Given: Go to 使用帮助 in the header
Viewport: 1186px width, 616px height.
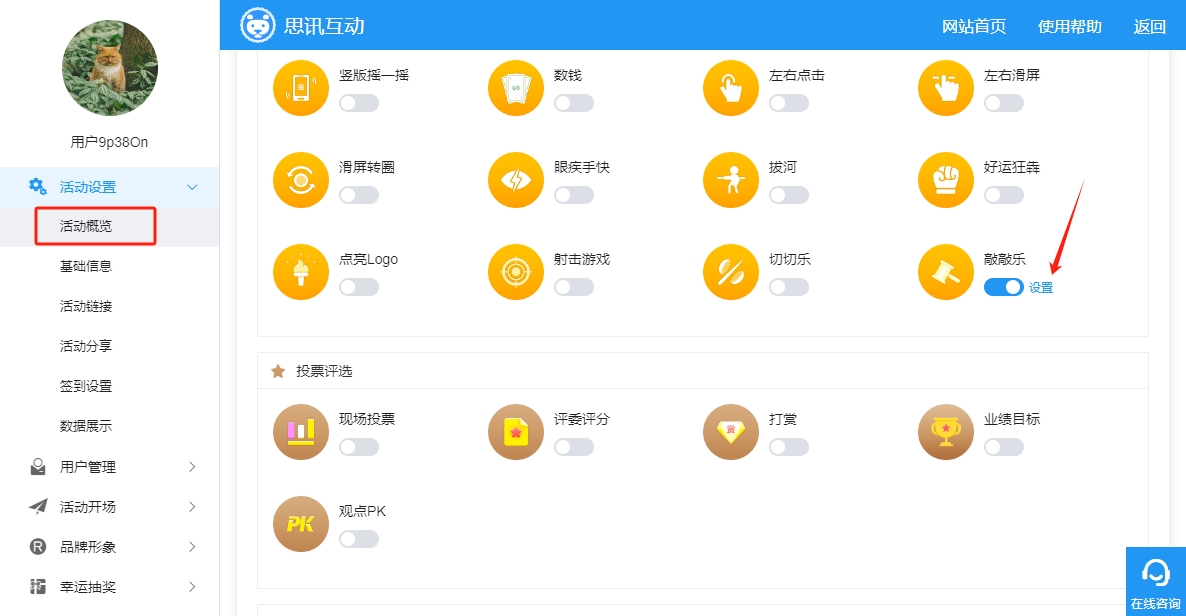Looking at the screenshot, I should point(1070,26).
